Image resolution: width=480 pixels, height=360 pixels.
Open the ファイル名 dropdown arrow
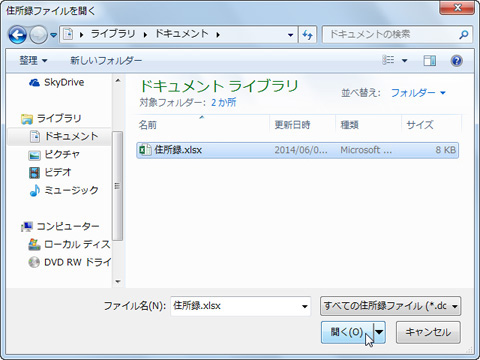click(305, 306)
